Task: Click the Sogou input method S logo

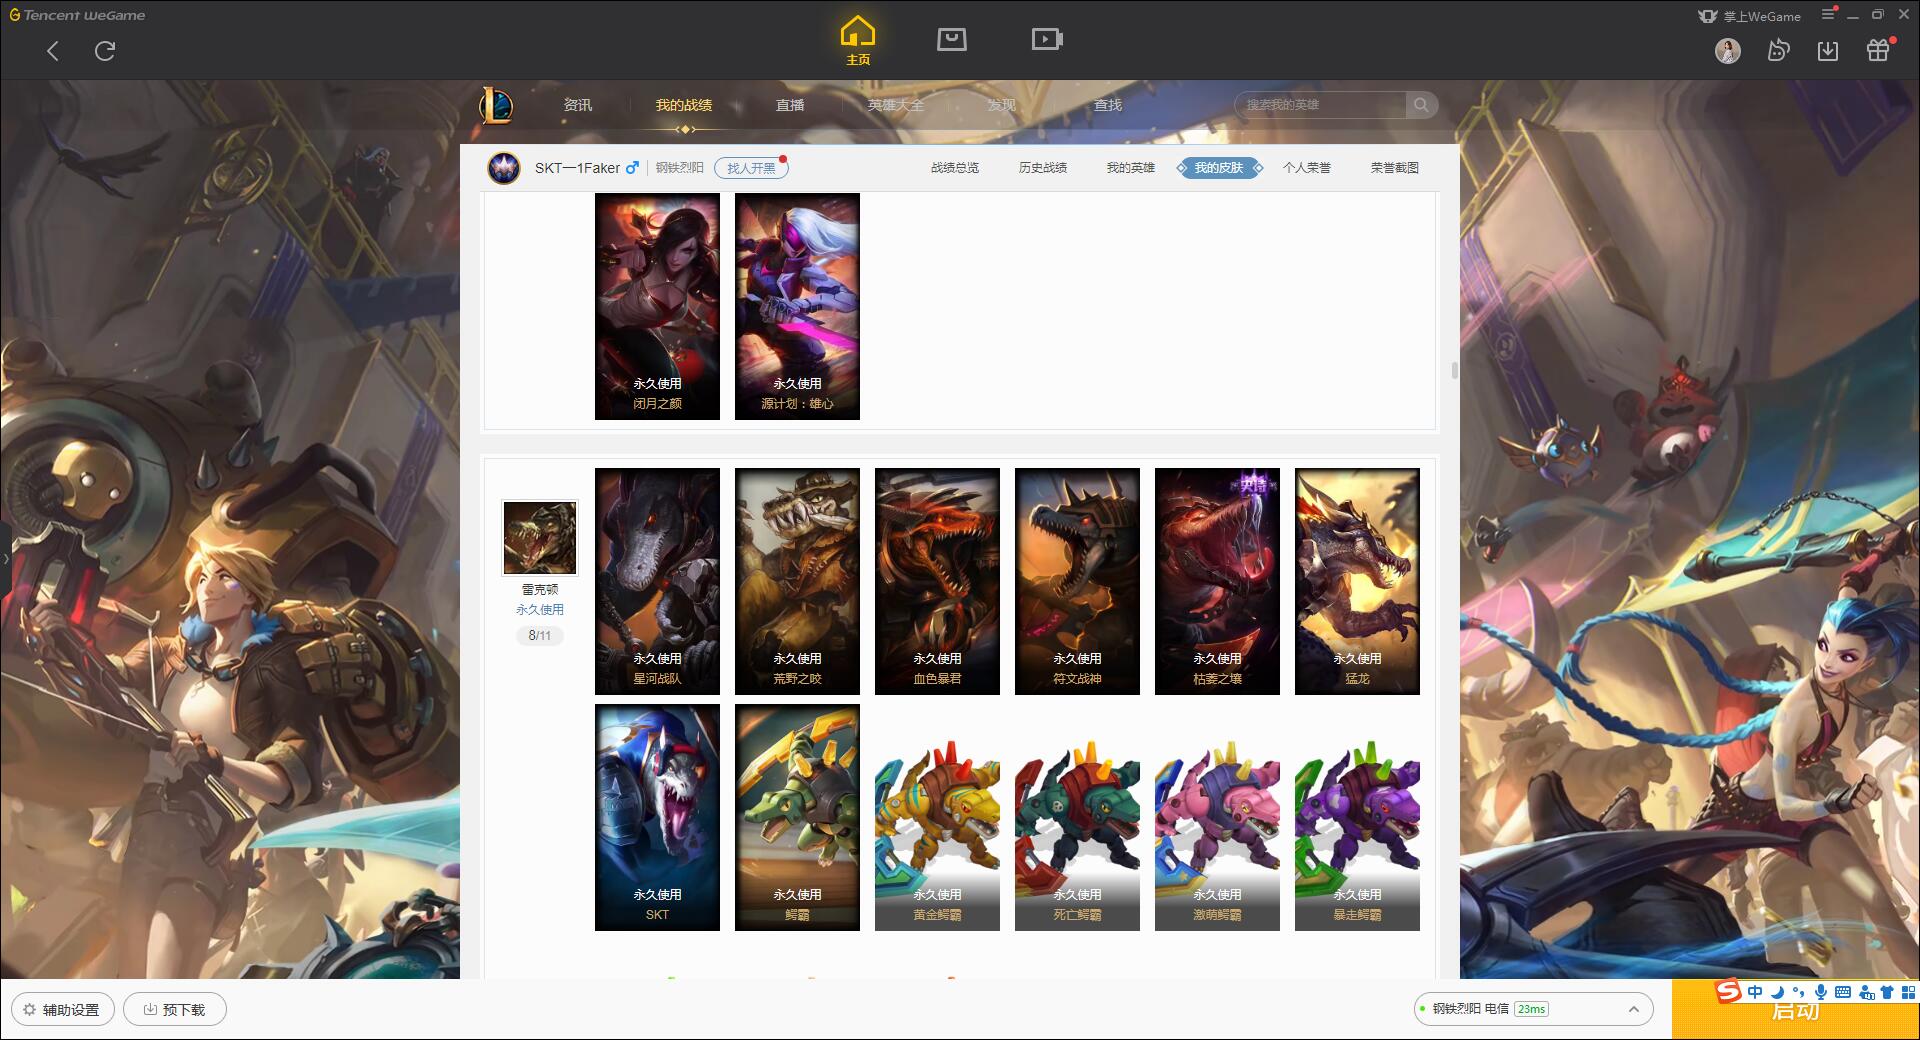Action: (x=1728, y=991)
